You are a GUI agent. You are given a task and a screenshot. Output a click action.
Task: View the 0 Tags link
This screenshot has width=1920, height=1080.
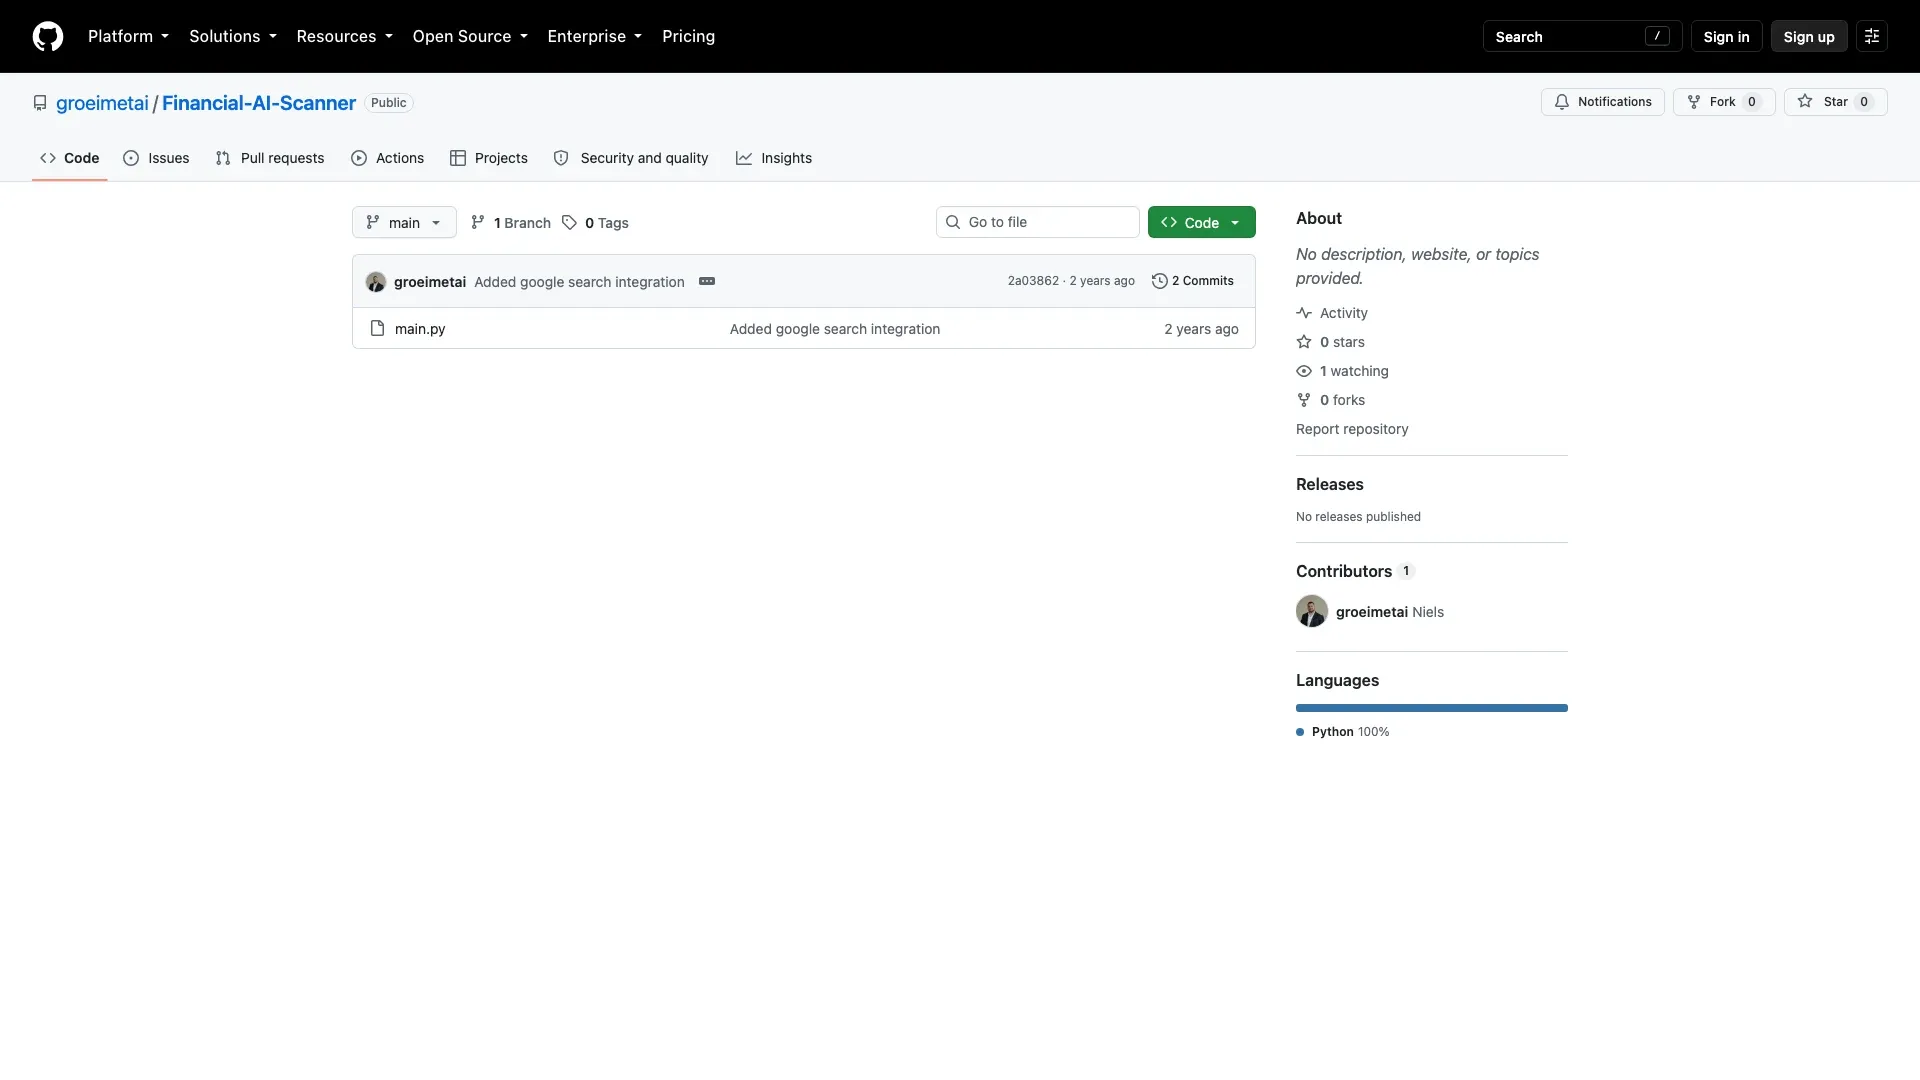pyautogui.click(x=595, y=222)
